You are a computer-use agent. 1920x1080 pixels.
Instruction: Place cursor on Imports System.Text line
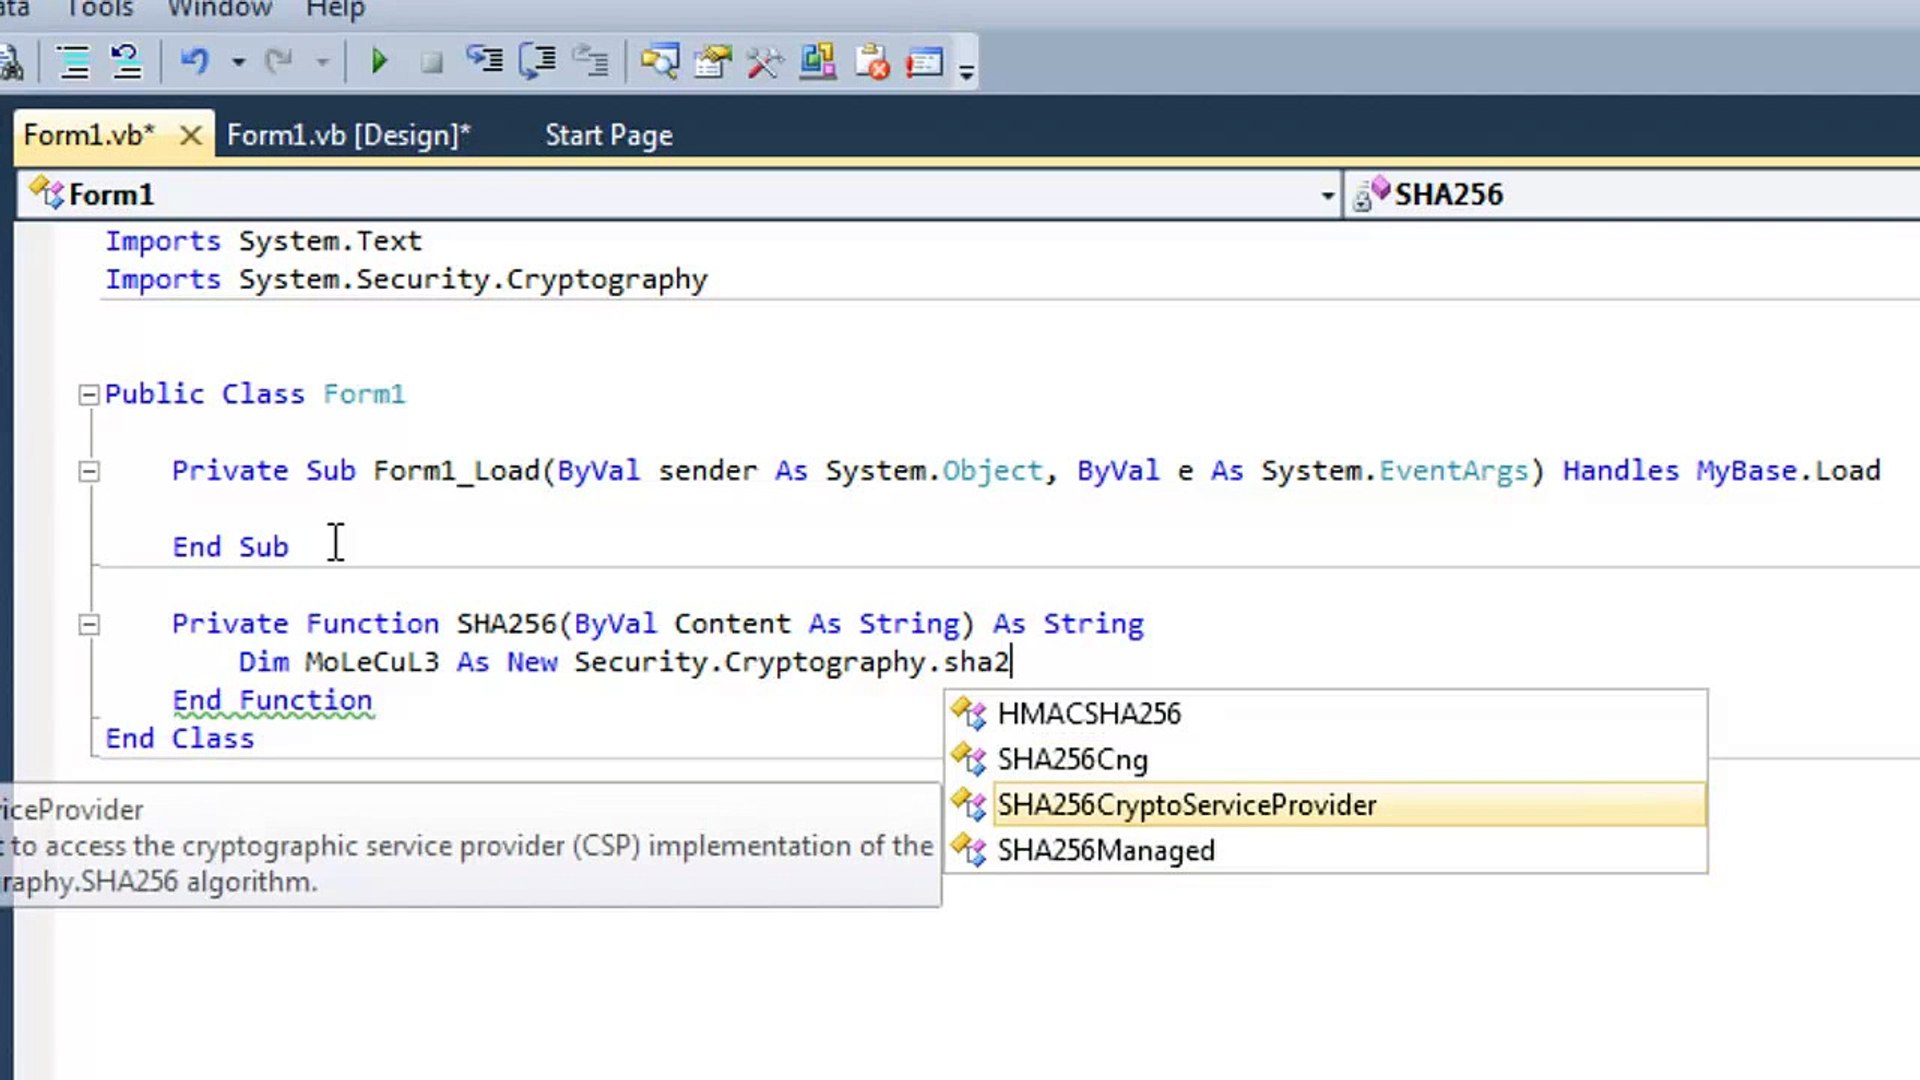pyautogui.click(x=264, y=241)
